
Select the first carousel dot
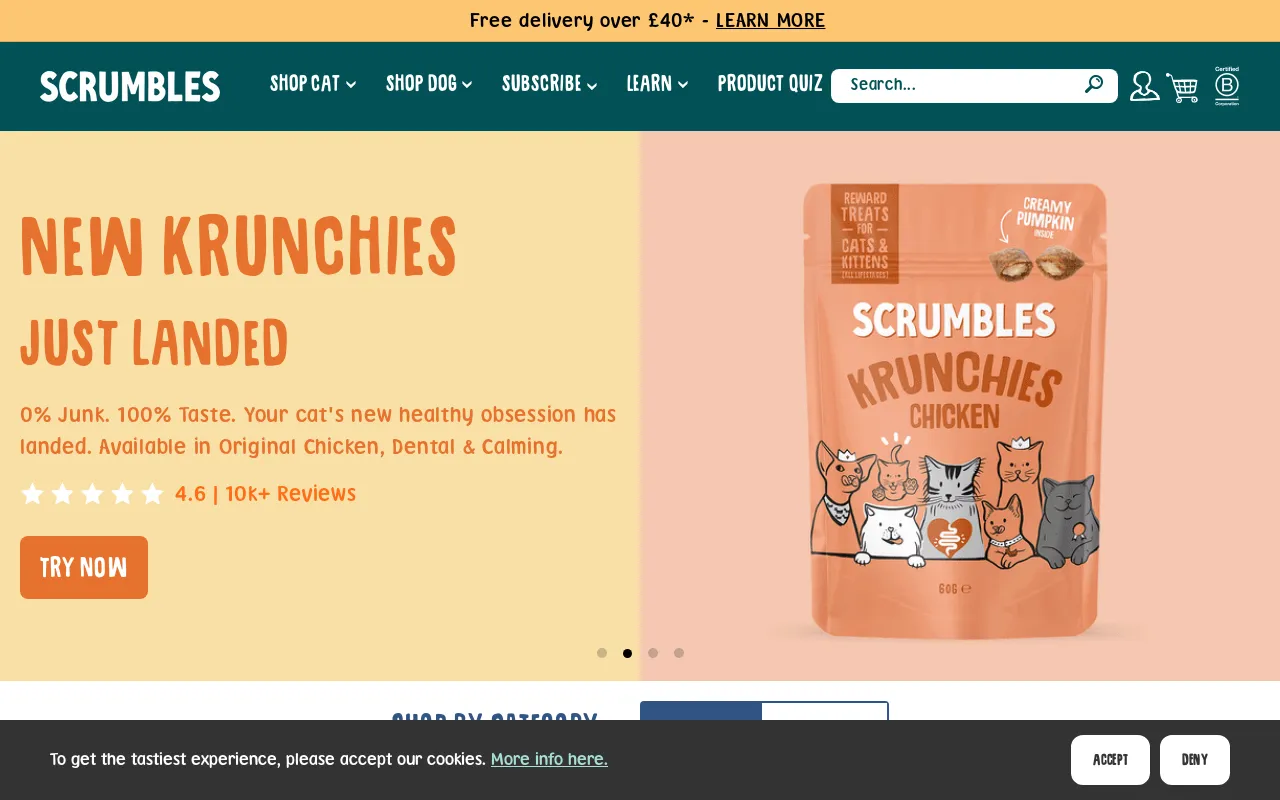coord(602,653)
